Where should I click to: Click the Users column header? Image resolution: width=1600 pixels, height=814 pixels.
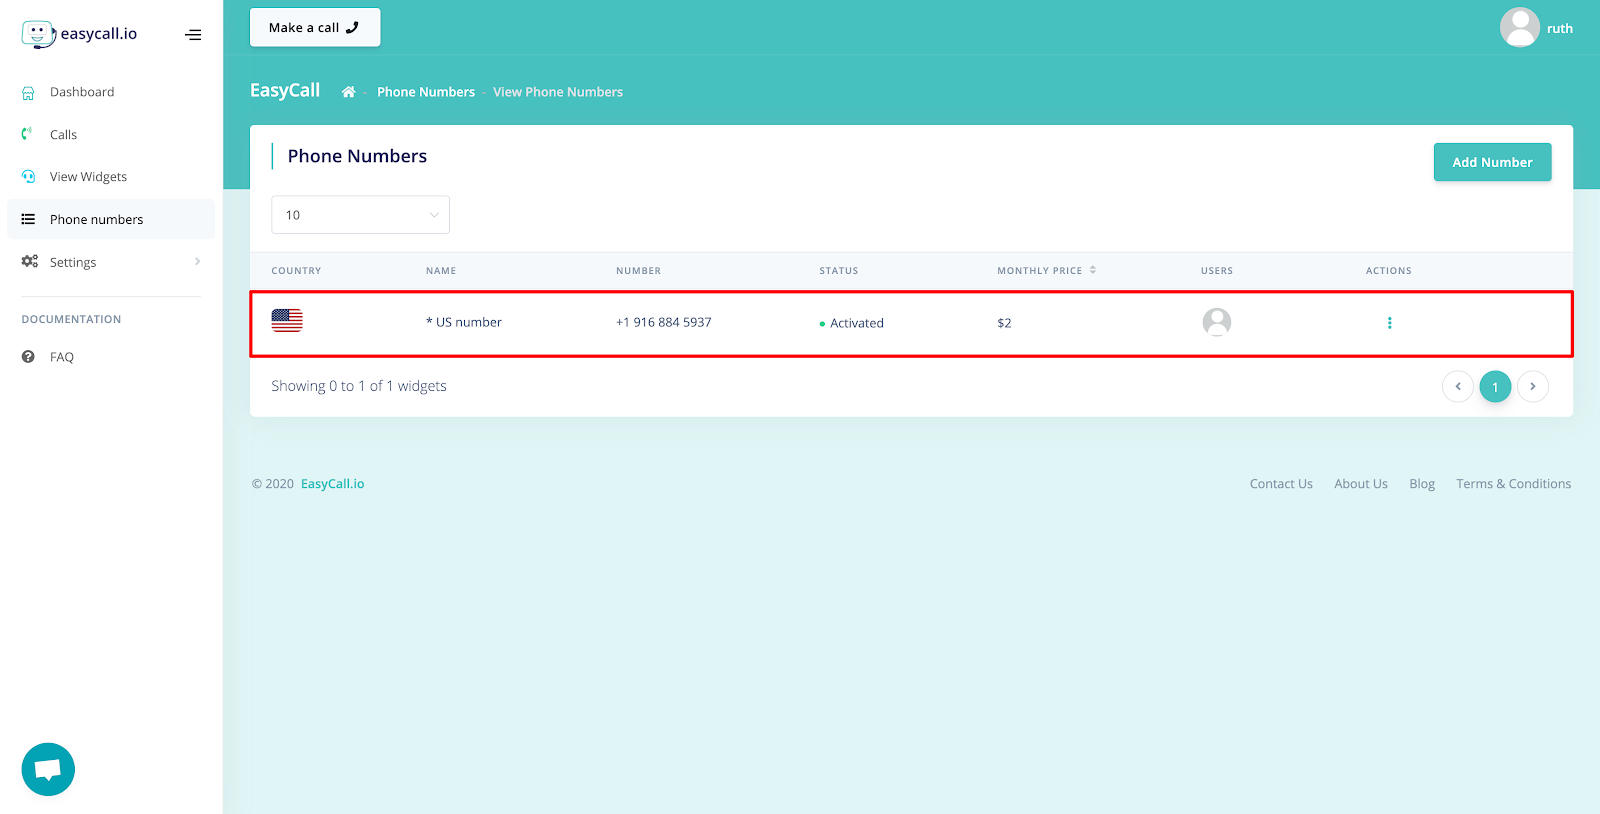click(1217, 271)
